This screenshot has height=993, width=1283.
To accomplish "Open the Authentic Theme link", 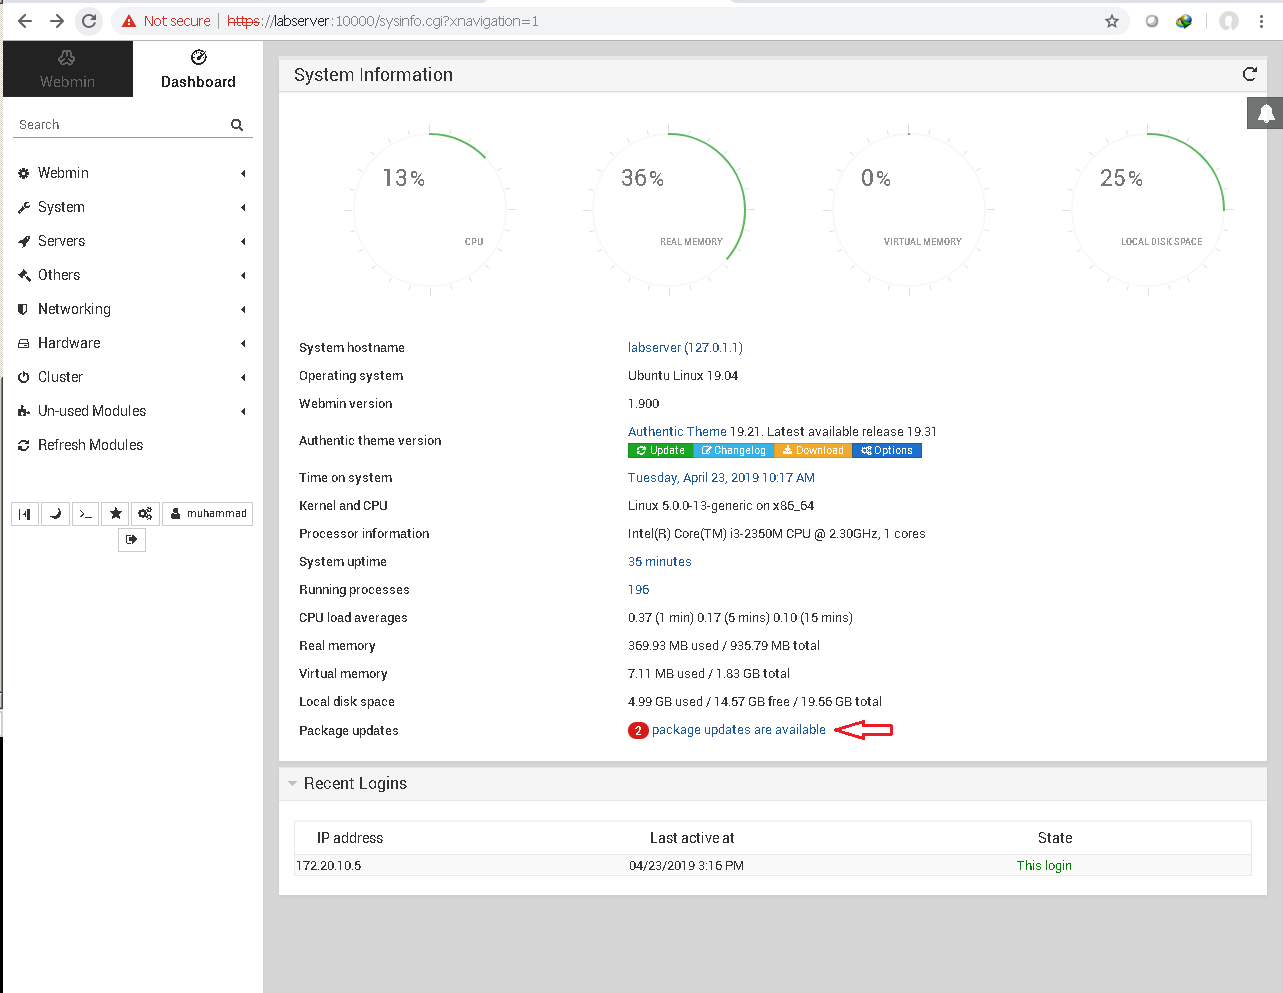I will pos(677,432).
